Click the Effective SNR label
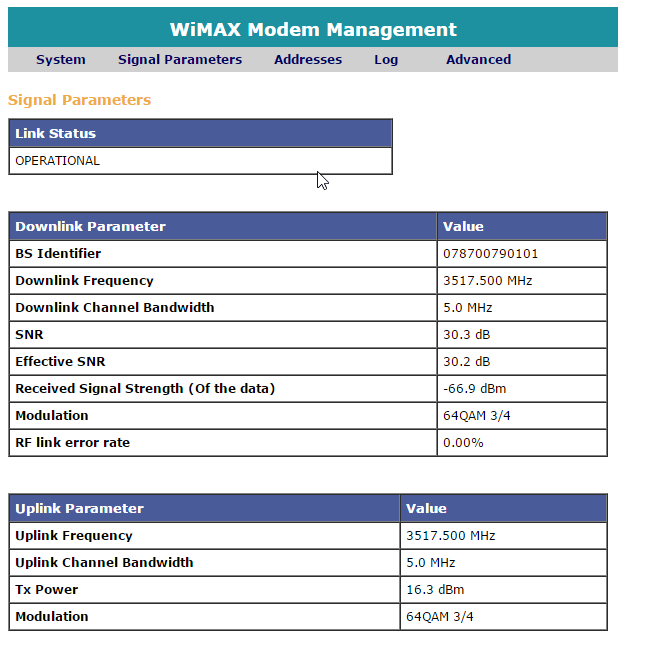Screen dimensions: 659x648 point(60,361)
